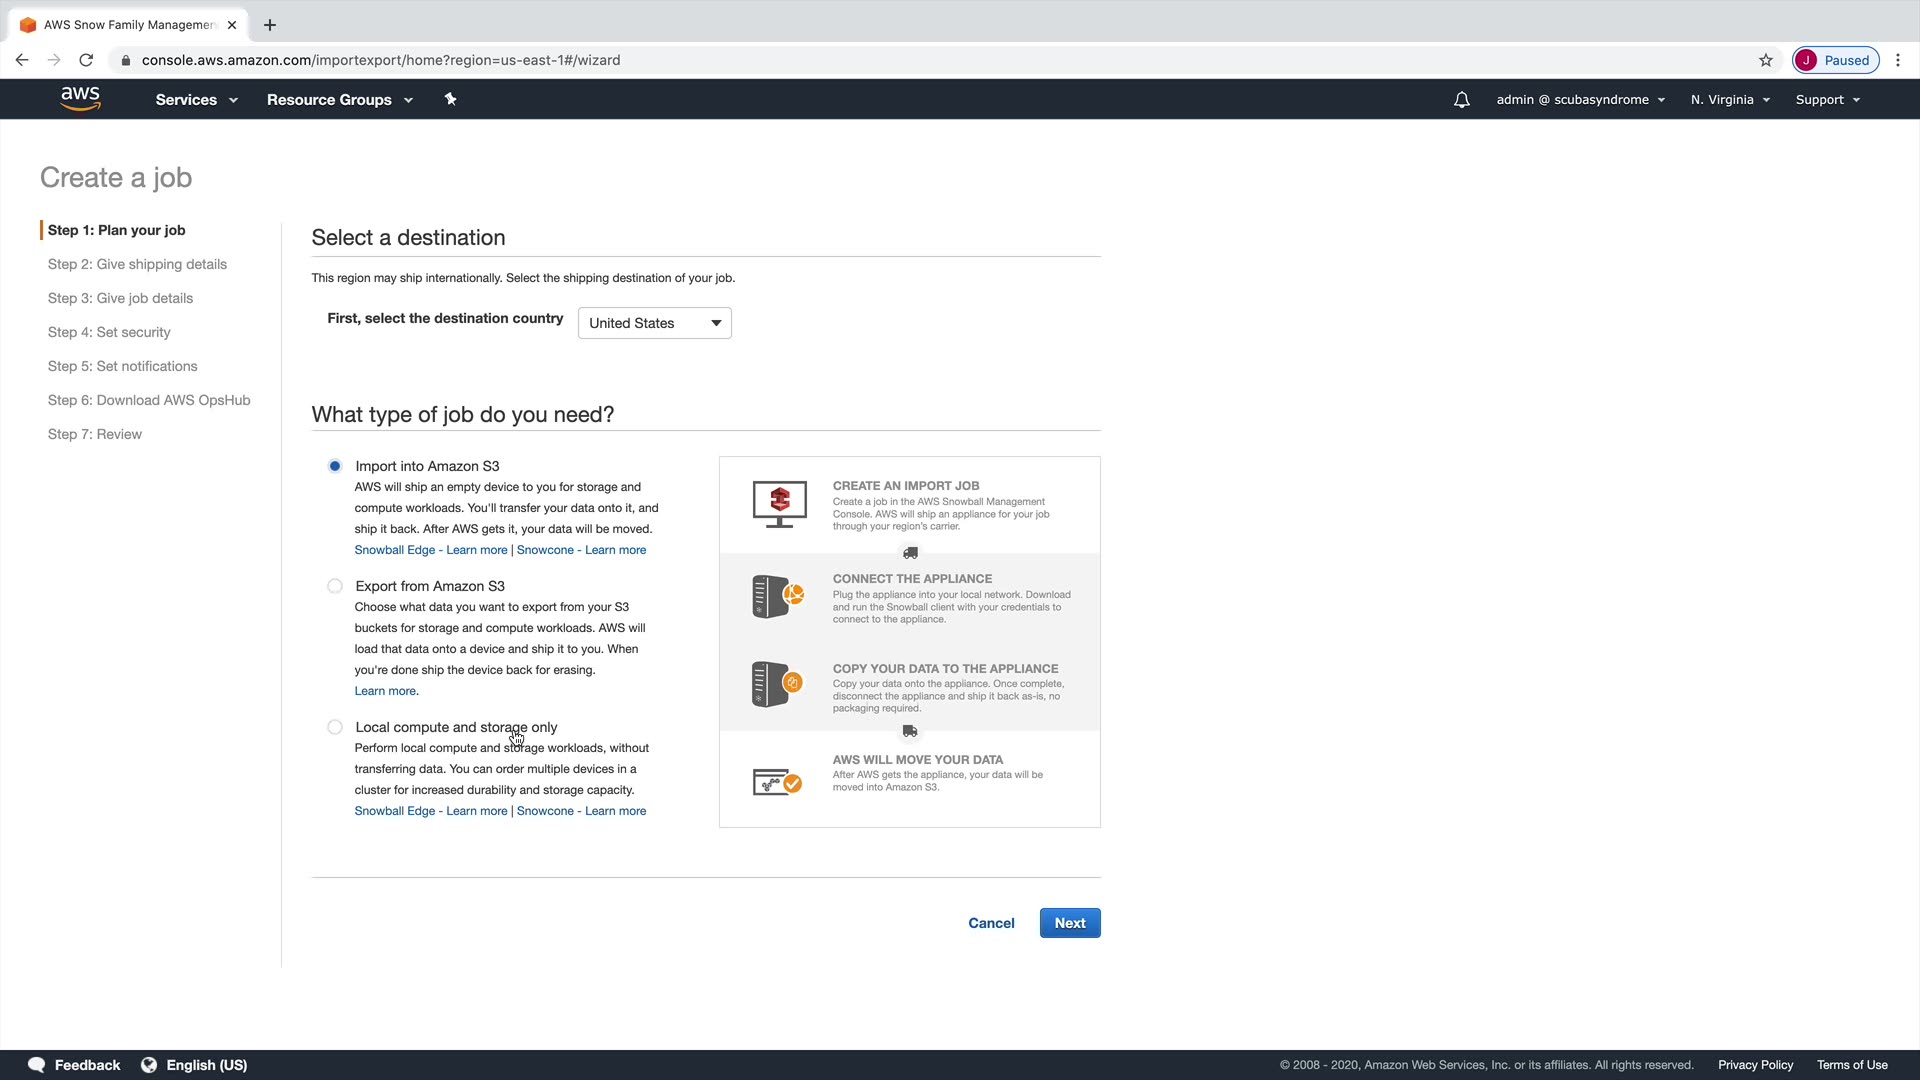Expand the admin account menu
Screen dimensions: 1920x1080
click(x=1580, y=100)
